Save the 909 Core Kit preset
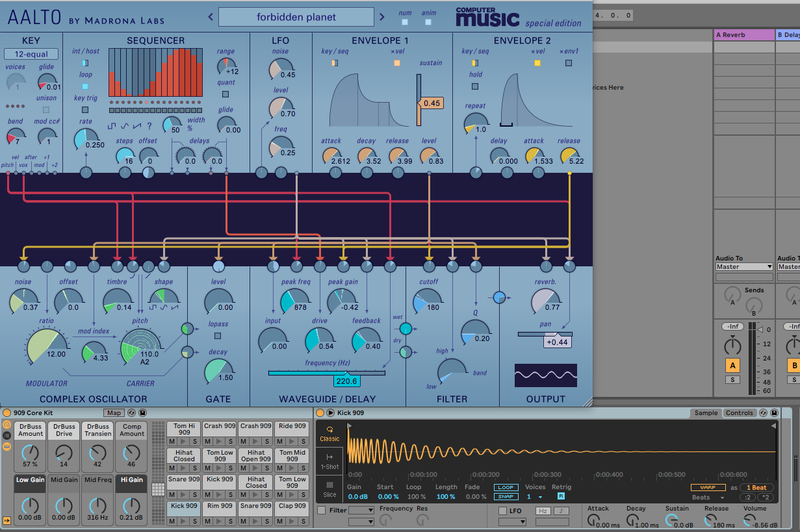The width and height of the screenshot is (800, 532). 143,413
